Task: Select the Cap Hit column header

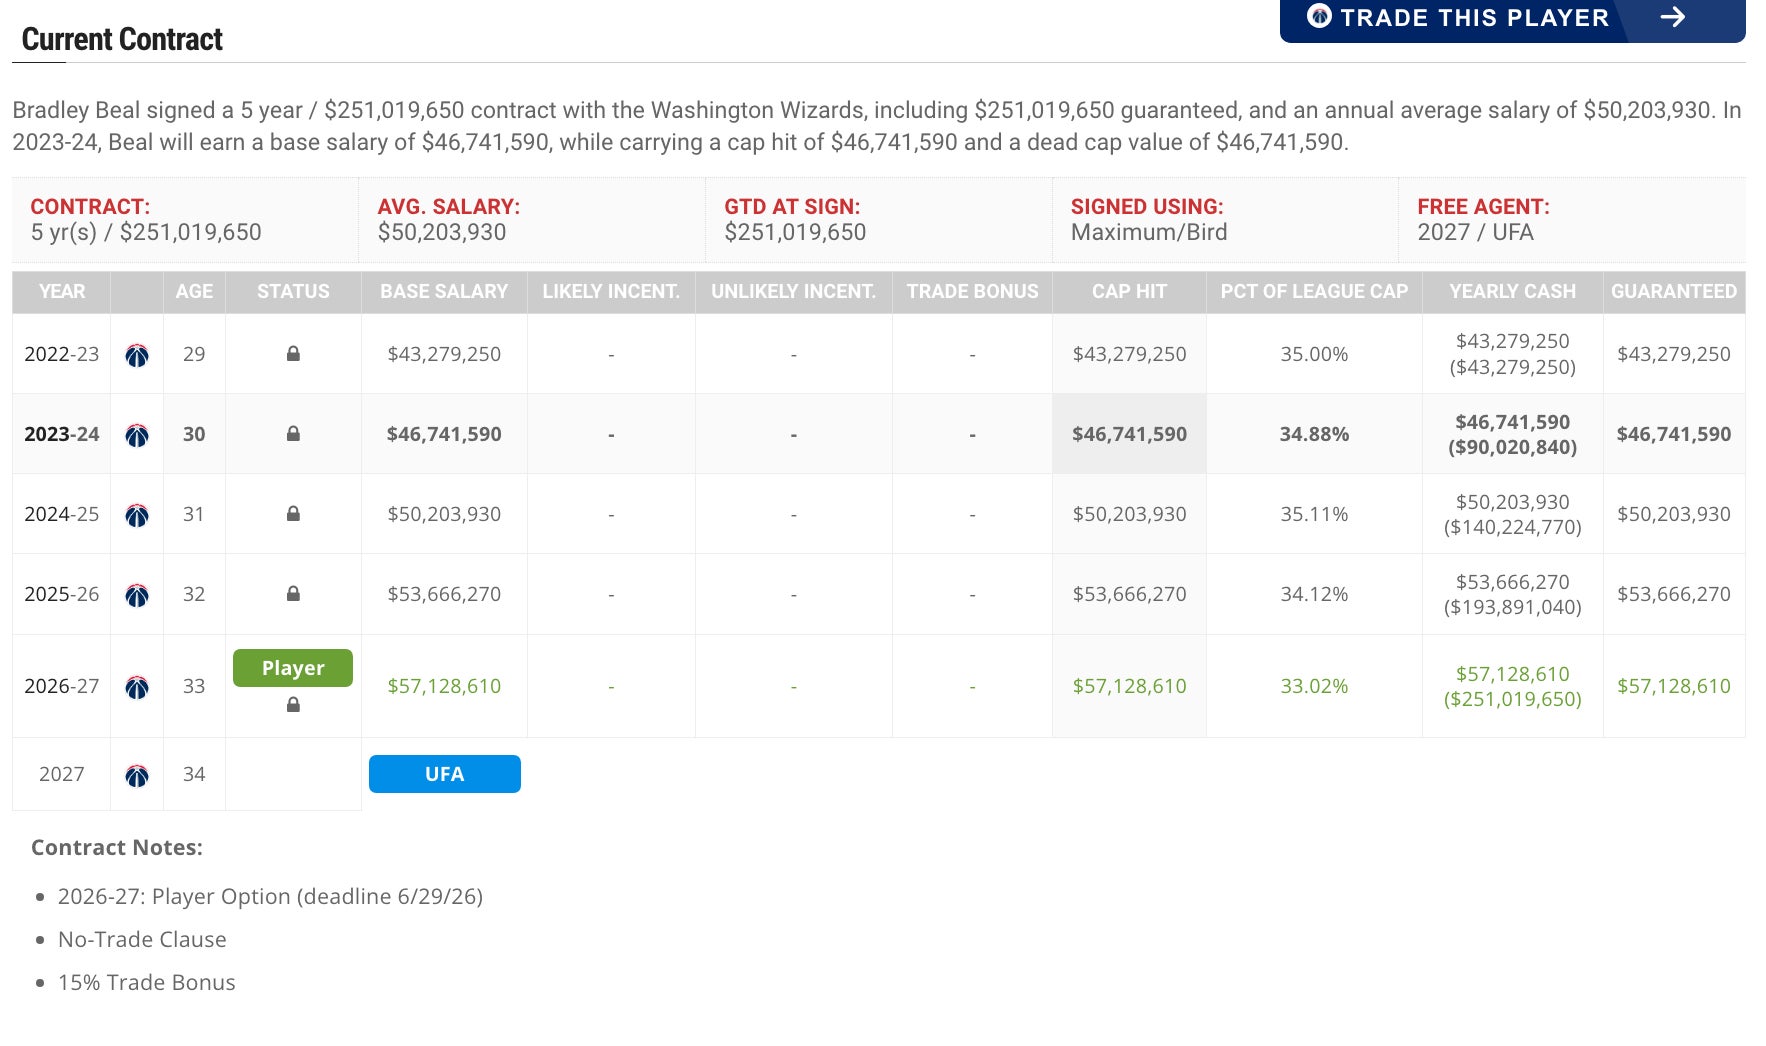Action: click(x=1129, y=291)
